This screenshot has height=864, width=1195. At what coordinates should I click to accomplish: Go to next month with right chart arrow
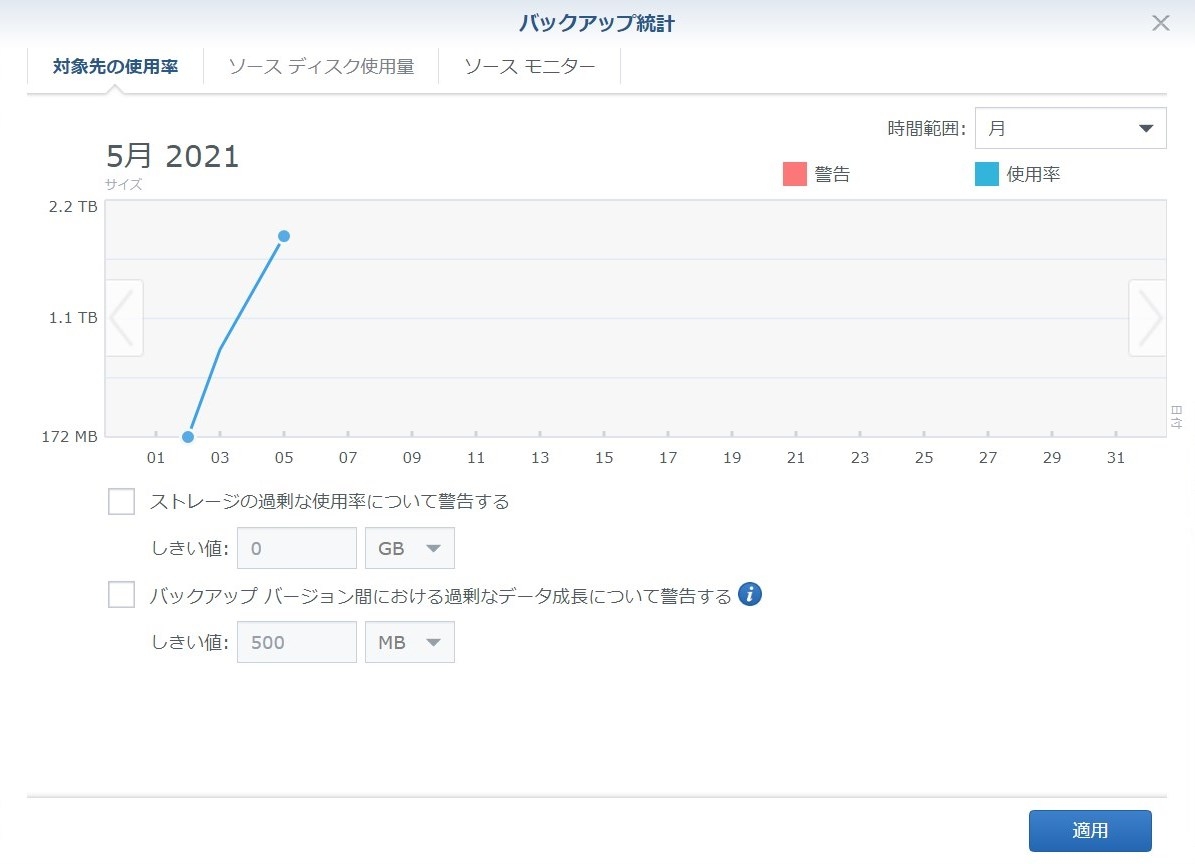[x=1148, y=318]
